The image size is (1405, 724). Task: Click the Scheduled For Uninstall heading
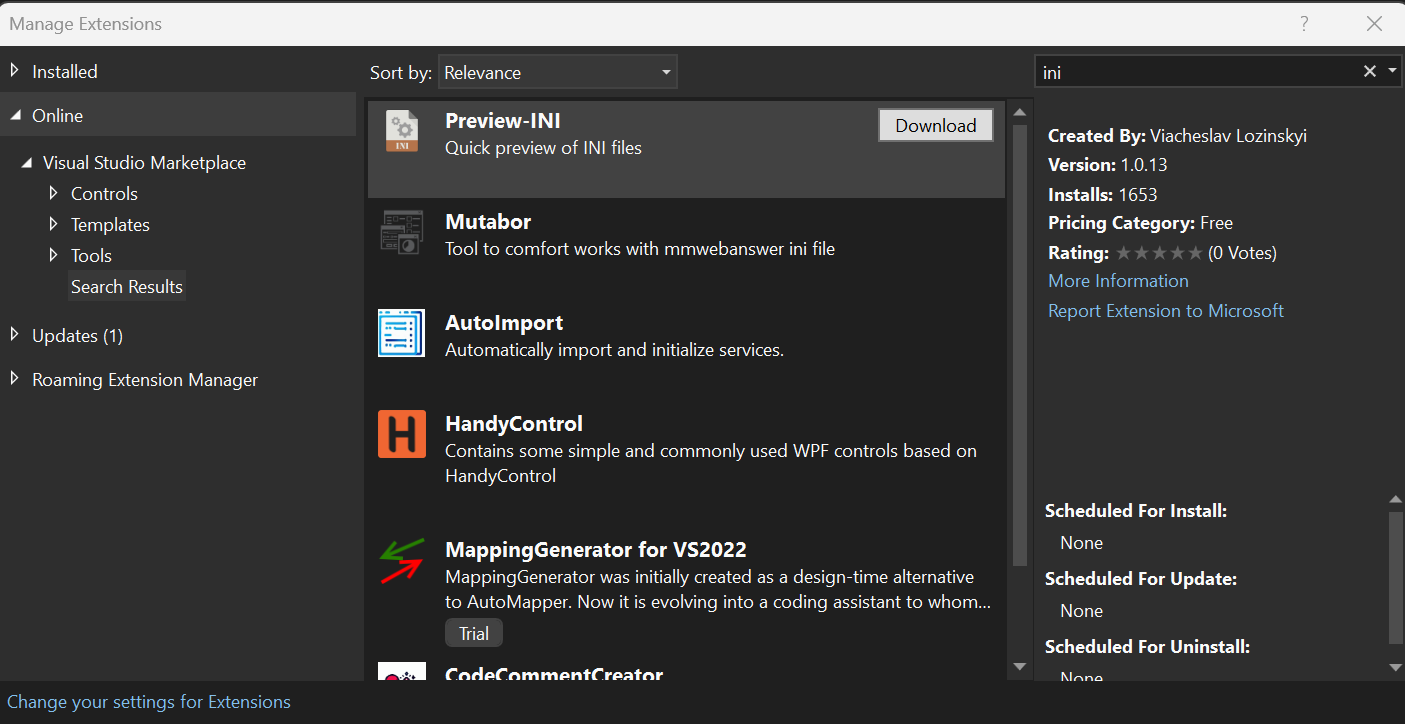coord(1148,647)
